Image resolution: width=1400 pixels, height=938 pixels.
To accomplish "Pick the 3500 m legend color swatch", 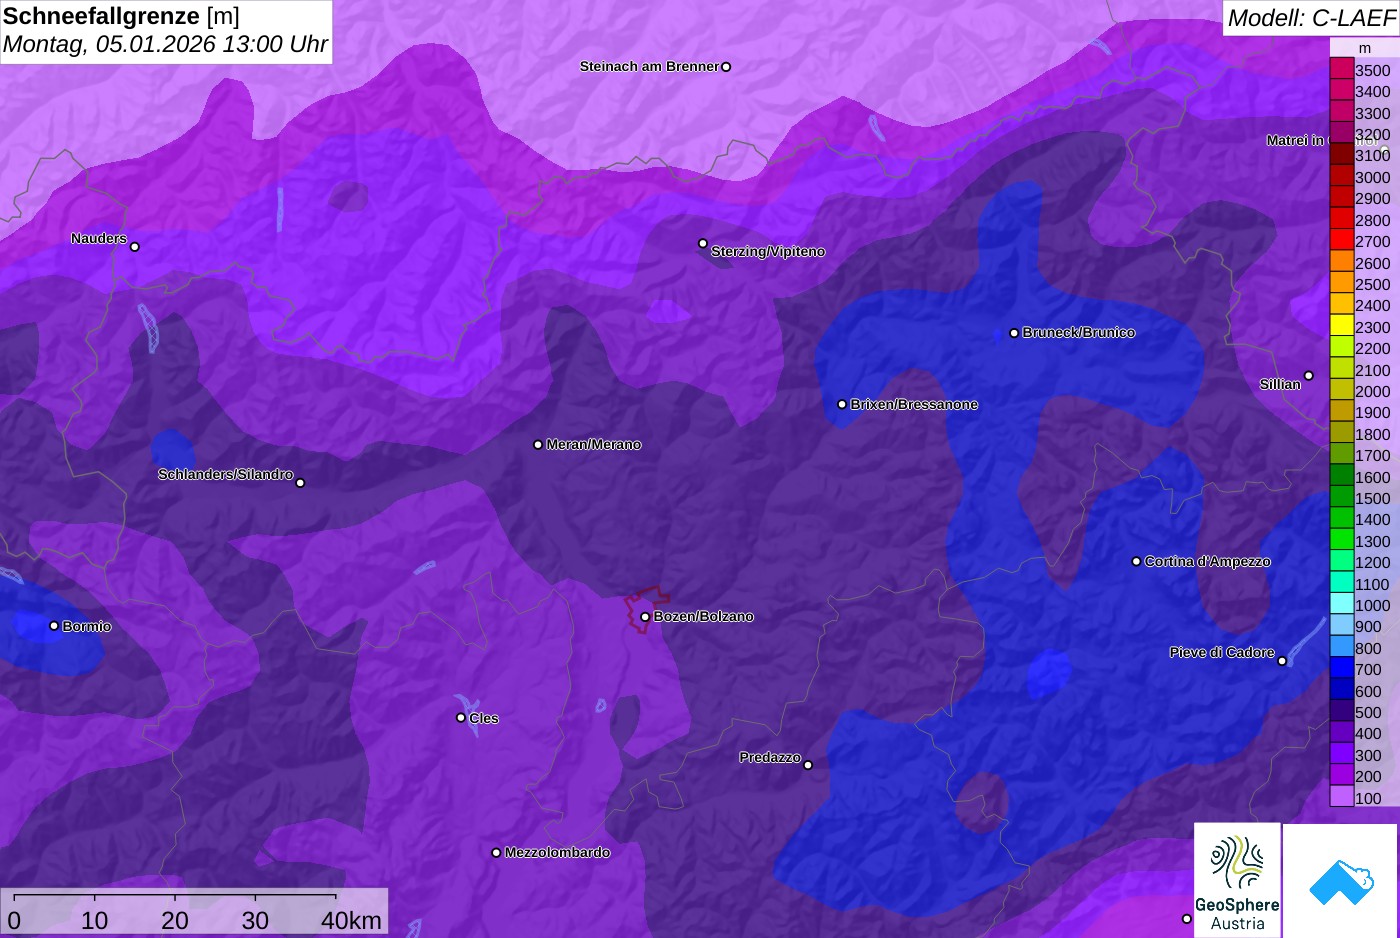I will (x=1341, y=69).
